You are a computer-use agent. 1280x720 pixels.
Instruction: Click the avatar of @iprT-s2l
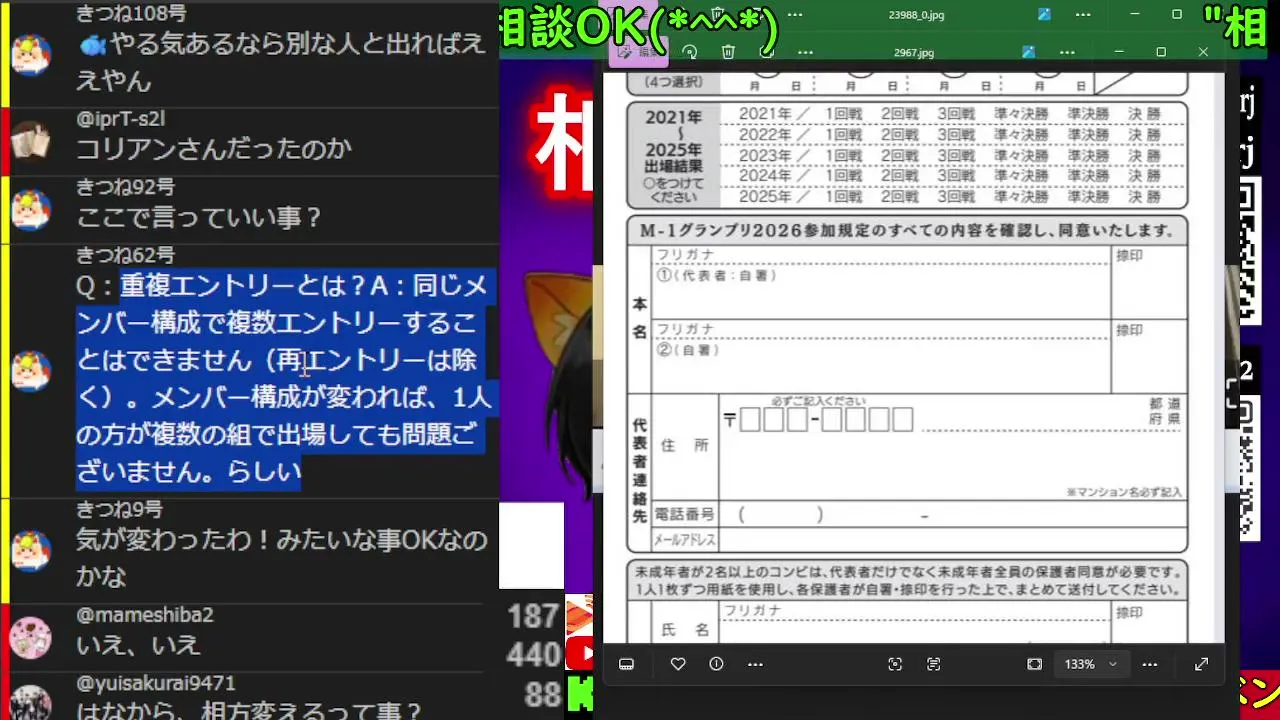click(x=31, y=142)
